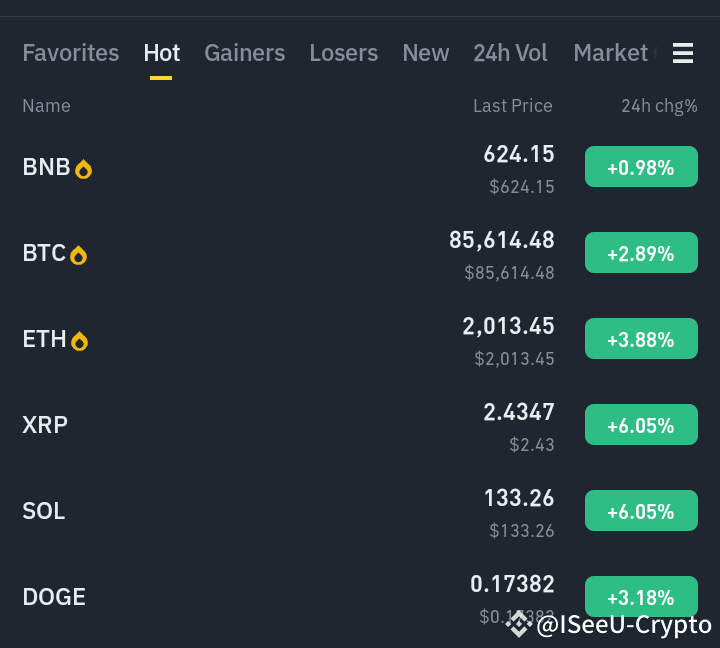Open the hamburger list menu icon
The height and width of the screenshot is (648, 720).
683,53
